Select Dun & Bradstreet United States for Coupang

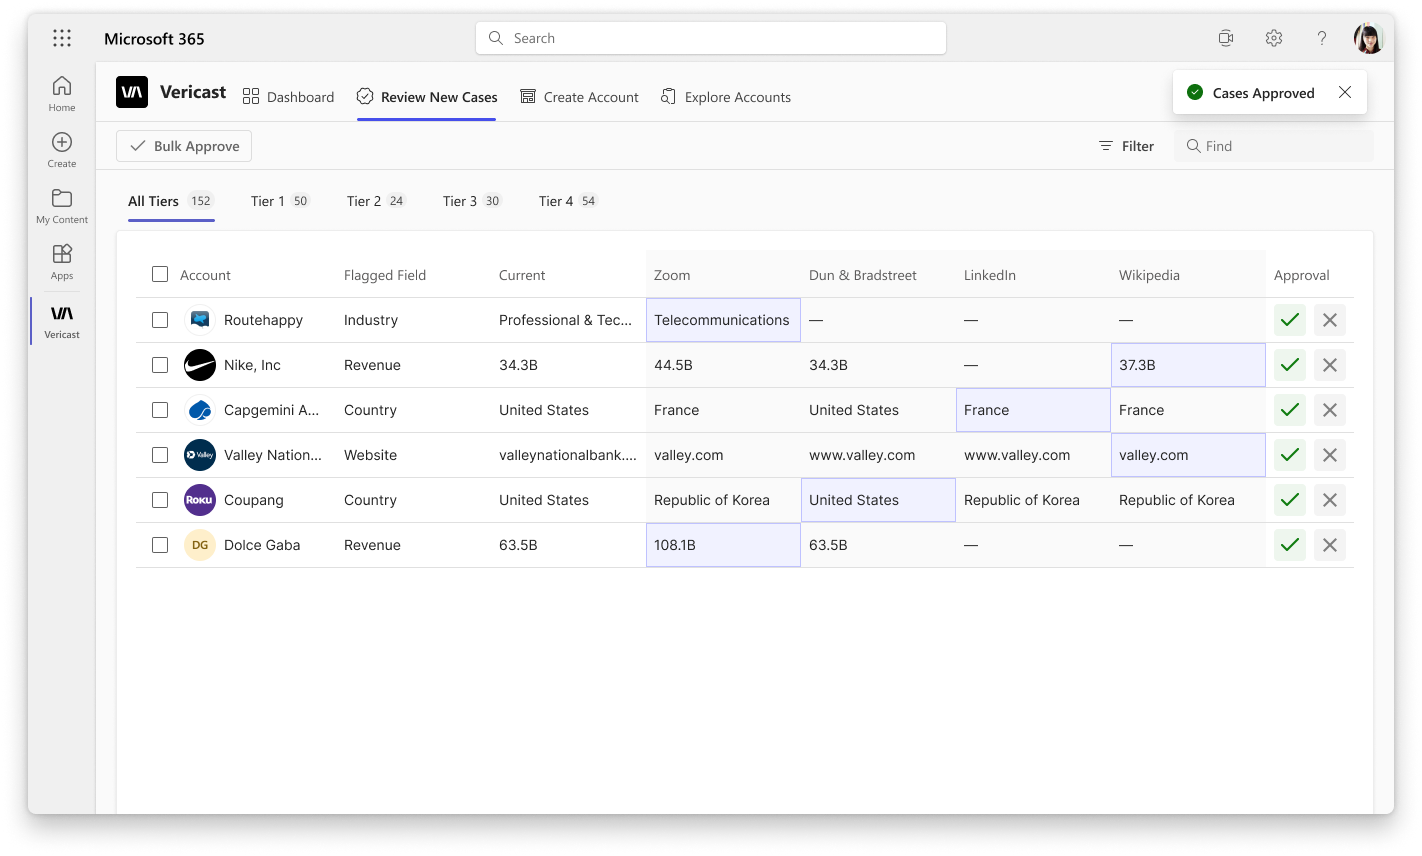[878, 500]
